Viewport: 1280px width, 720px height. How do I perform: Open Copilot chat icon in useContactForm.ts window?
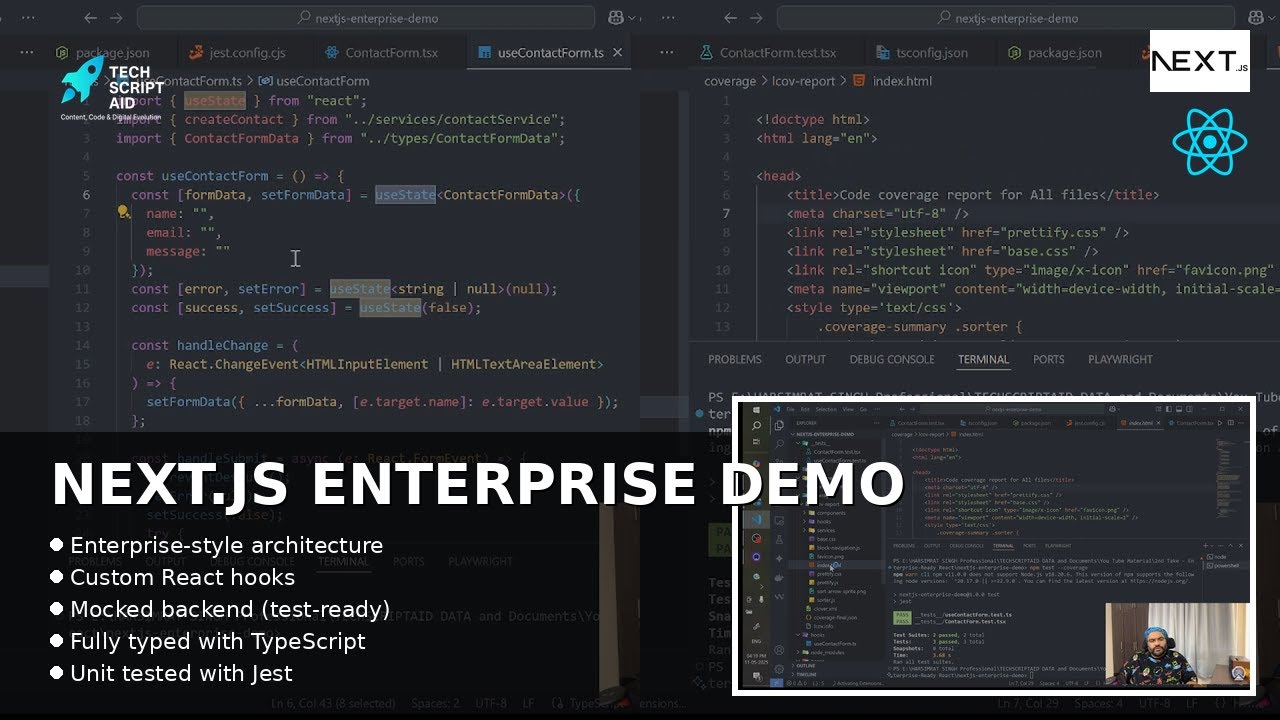(x=617, y=18)
